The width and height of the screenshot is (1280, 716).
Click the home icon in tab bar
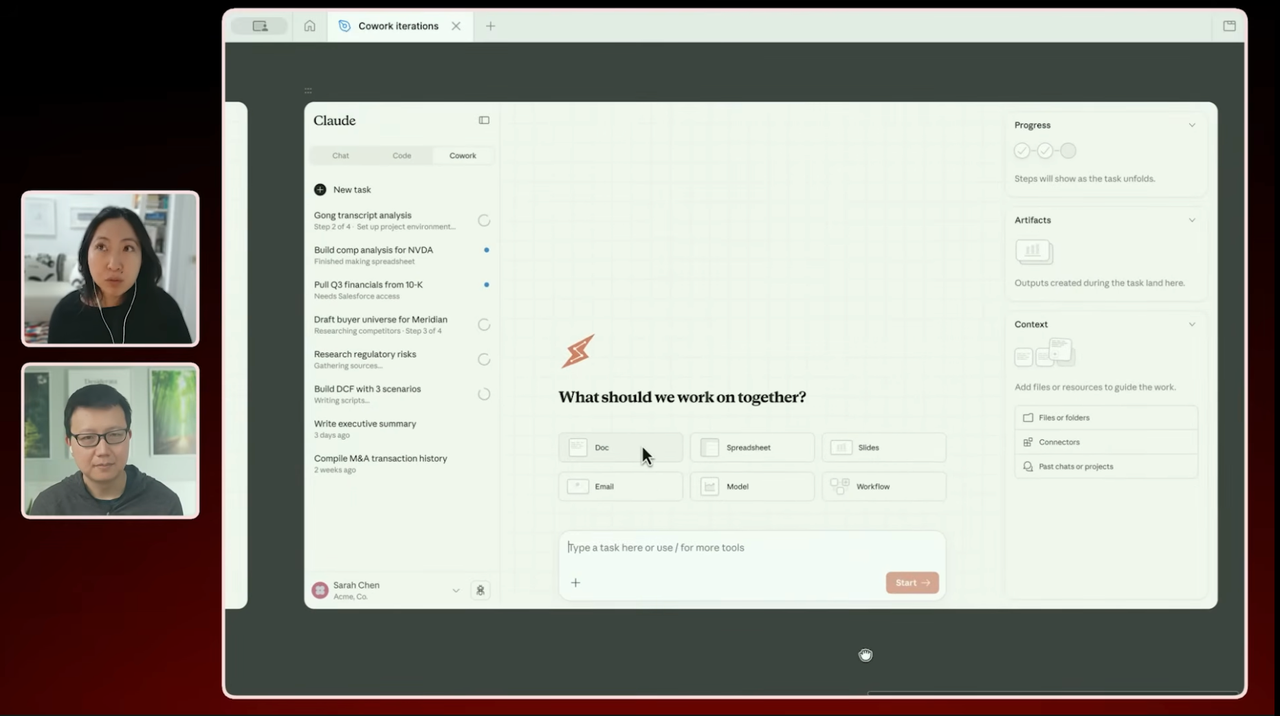(310, 26)
